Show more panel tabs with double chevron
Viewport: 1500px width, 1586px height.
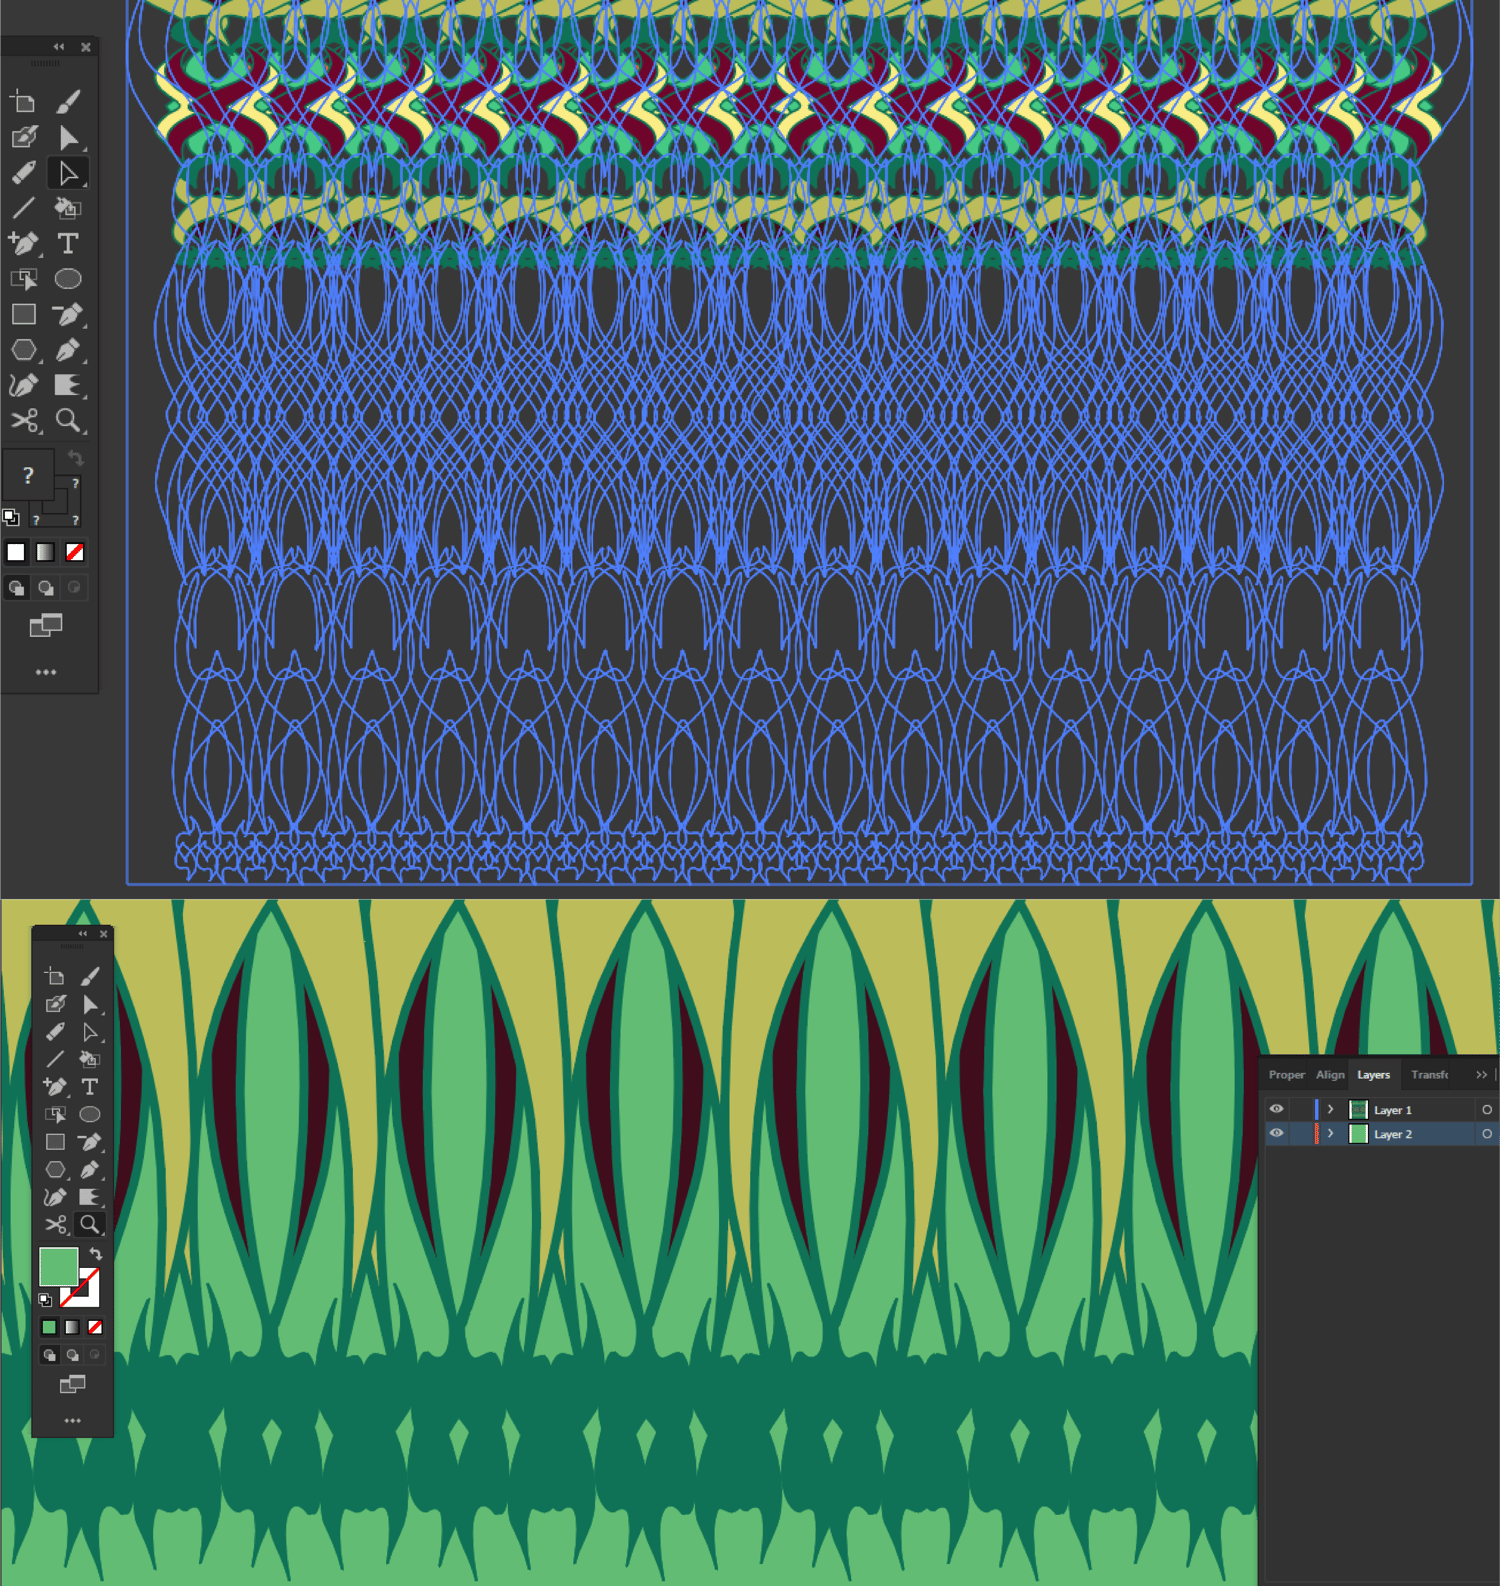[1482, 1075]
